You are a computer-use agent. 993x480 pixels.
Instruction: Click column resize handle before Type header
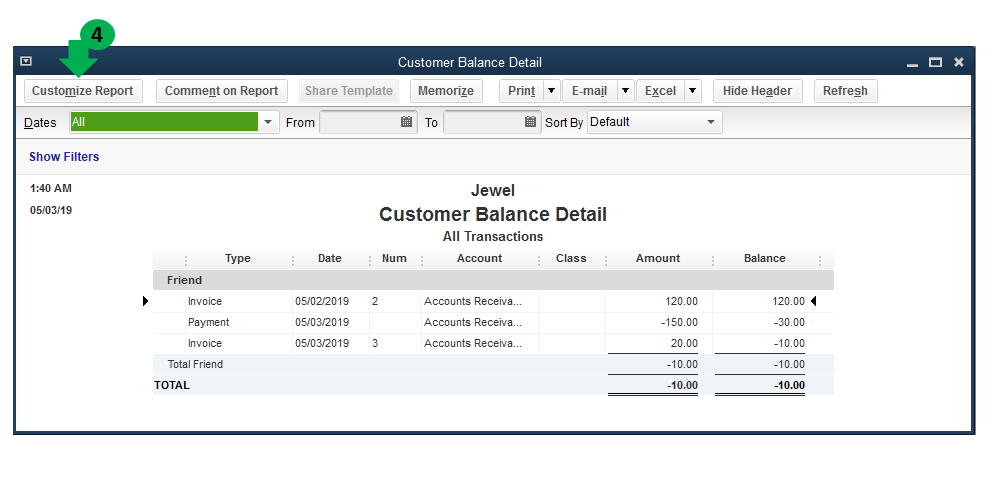pos(185,260)
